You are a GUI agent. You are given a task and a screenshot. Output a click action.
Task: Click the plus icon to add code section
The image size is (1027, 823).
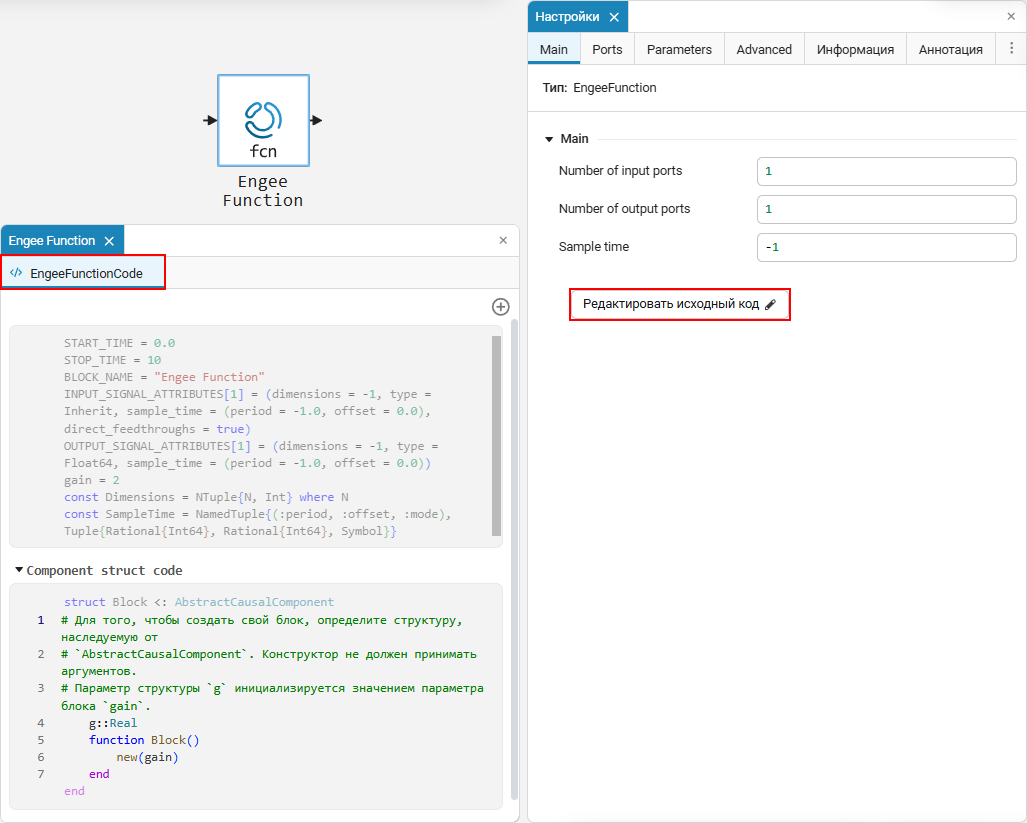(500, 306)
